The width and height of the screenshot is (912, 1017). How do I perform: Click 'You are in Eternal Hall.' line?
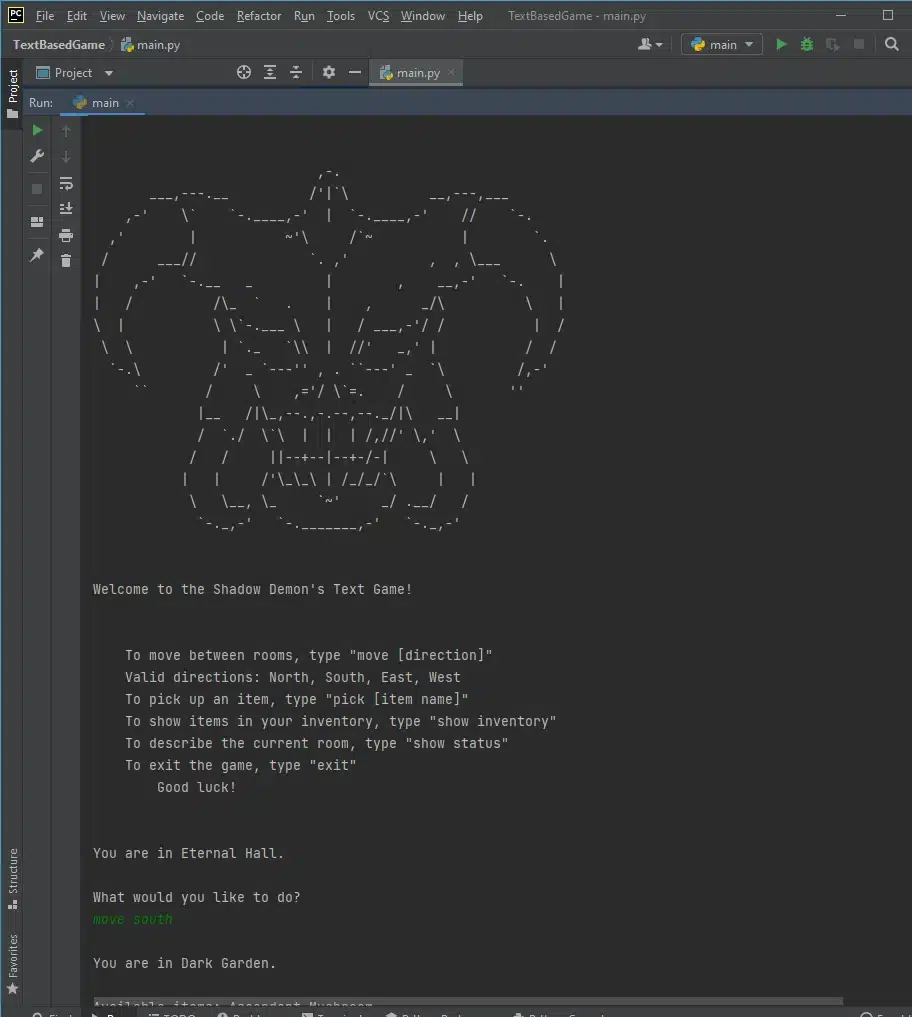[188, 853]
